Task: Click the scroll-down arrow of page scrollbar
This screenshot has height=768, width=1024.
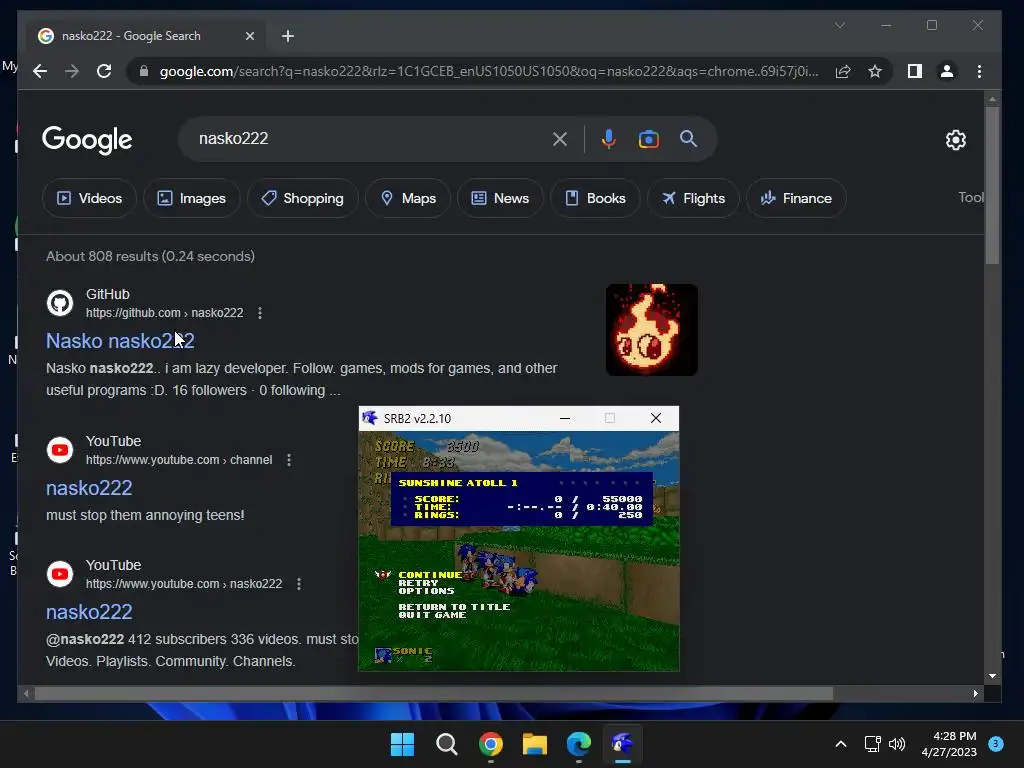Action: click(992, 676)
